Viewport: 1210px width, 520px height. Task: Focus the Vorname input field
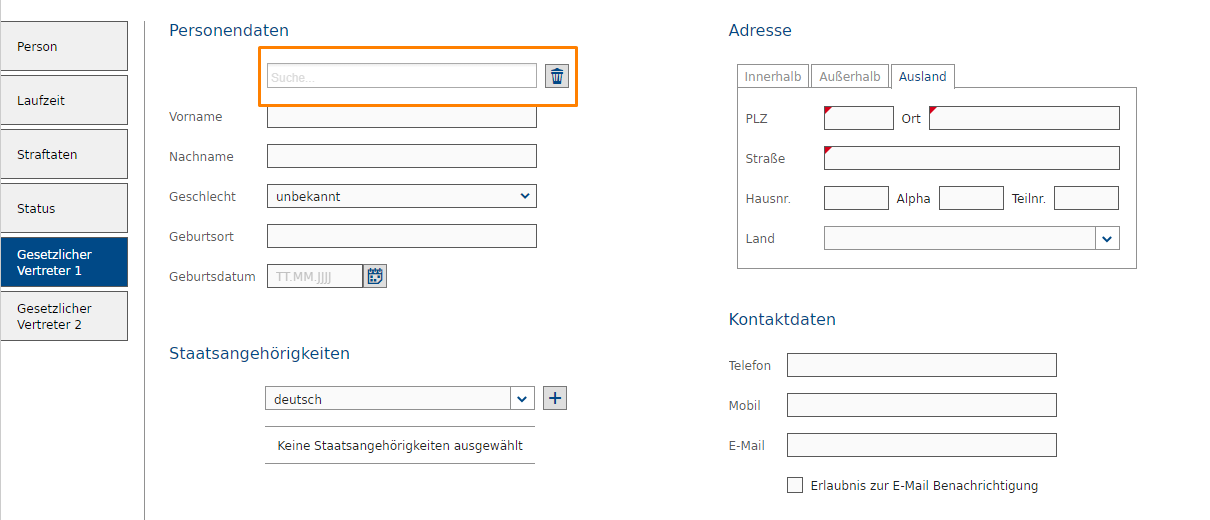click(x=402, y=118)
